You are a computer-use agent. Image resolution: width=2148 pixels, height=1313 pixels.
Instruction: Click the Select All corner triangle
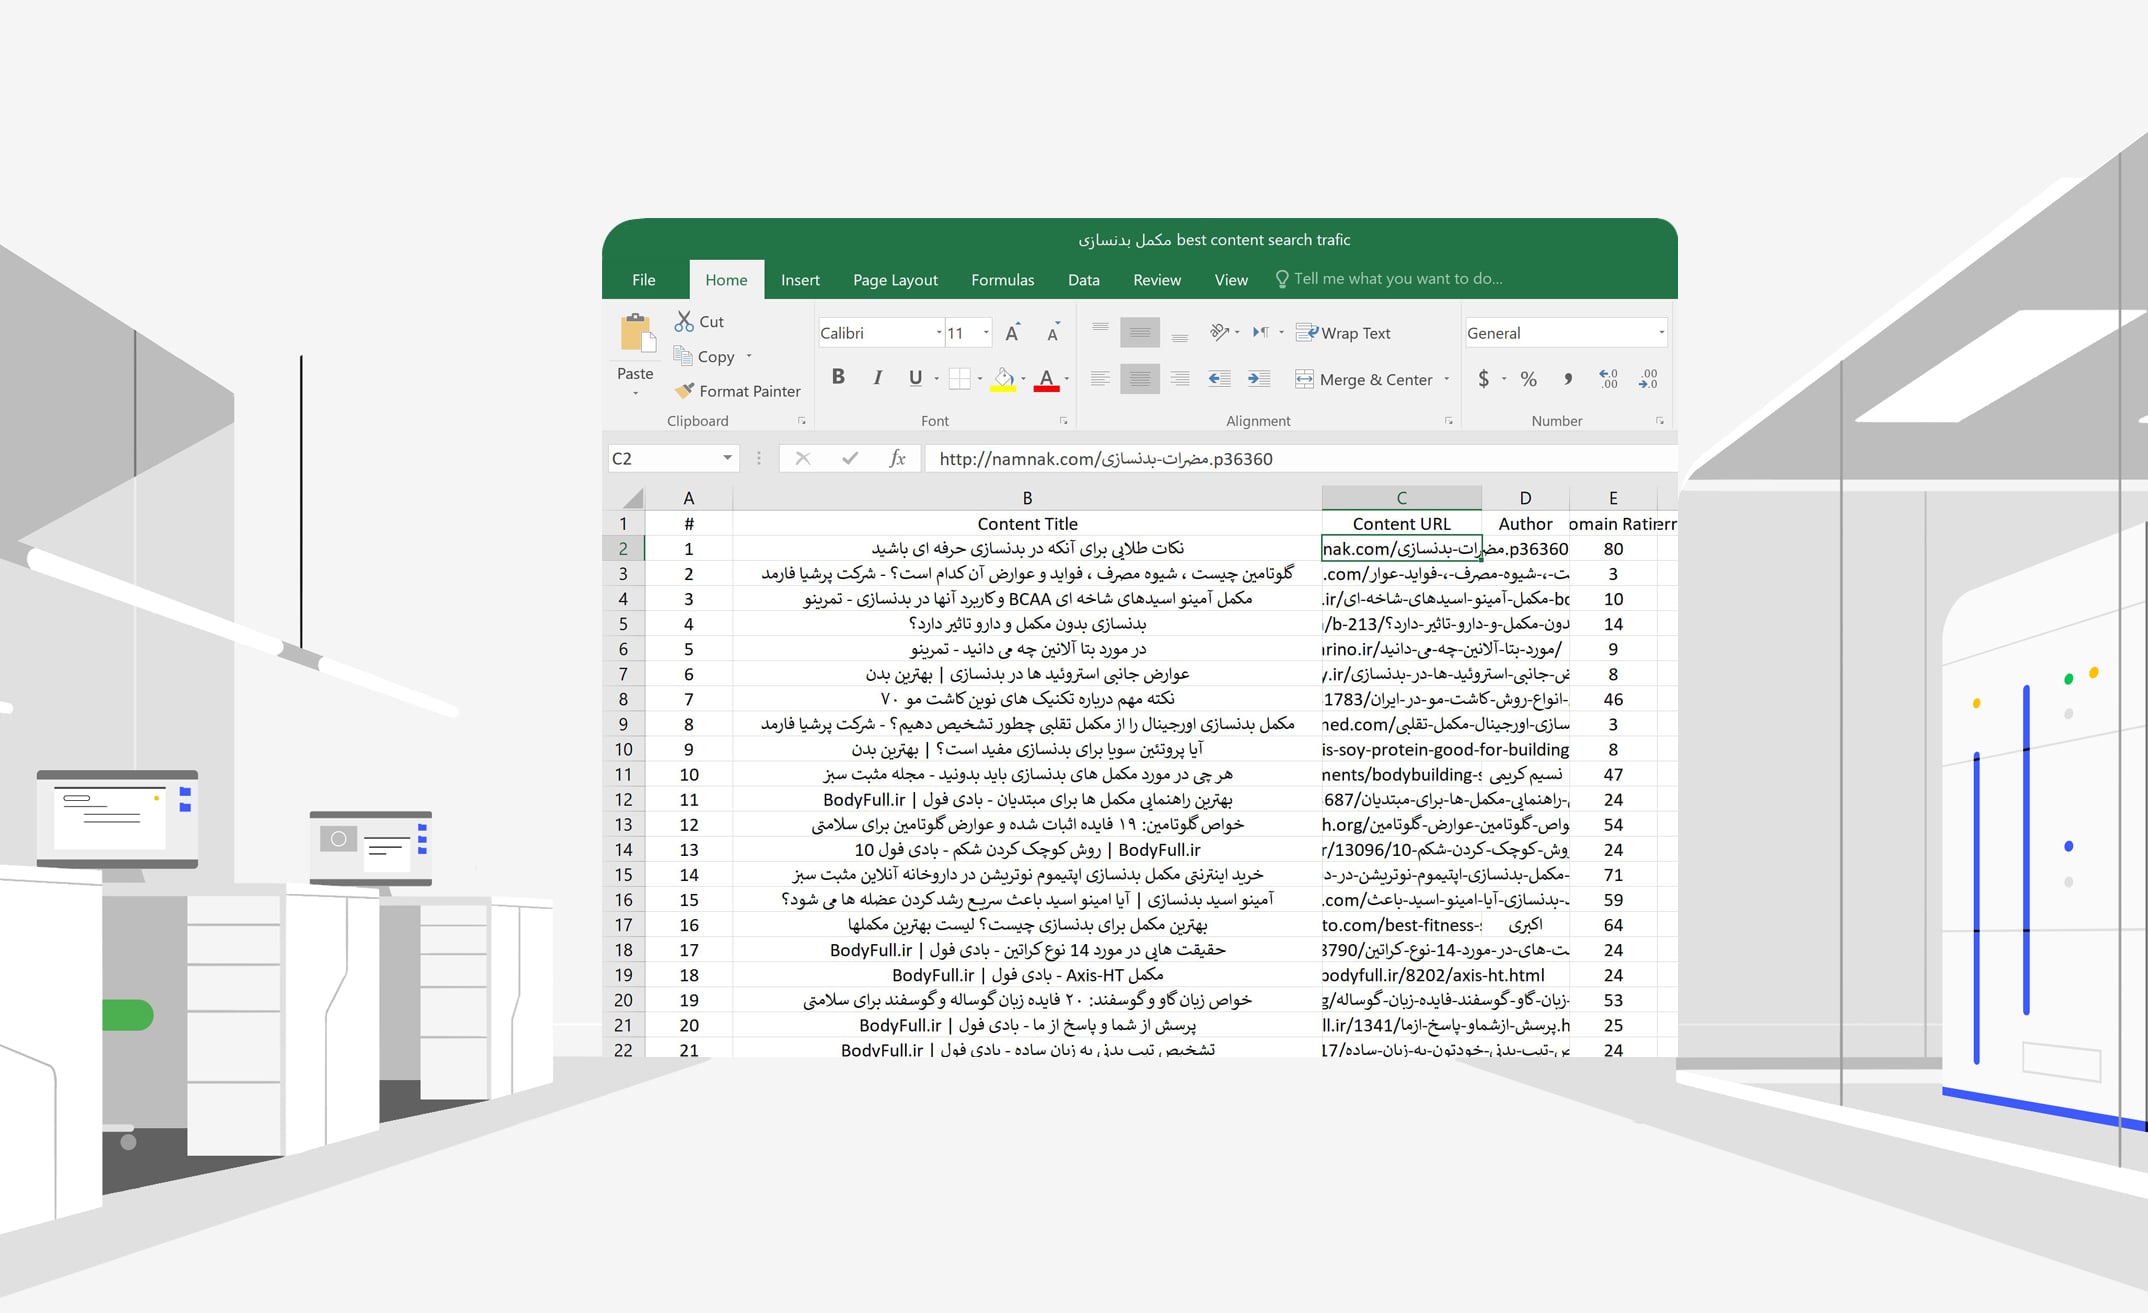[x=632, y=497]
